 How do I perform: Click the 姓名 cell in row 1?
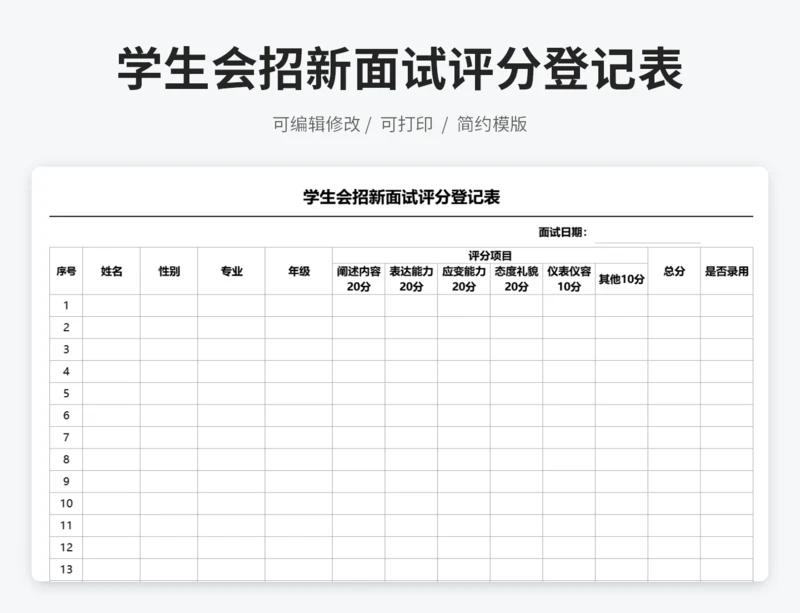tap(111, 305)
